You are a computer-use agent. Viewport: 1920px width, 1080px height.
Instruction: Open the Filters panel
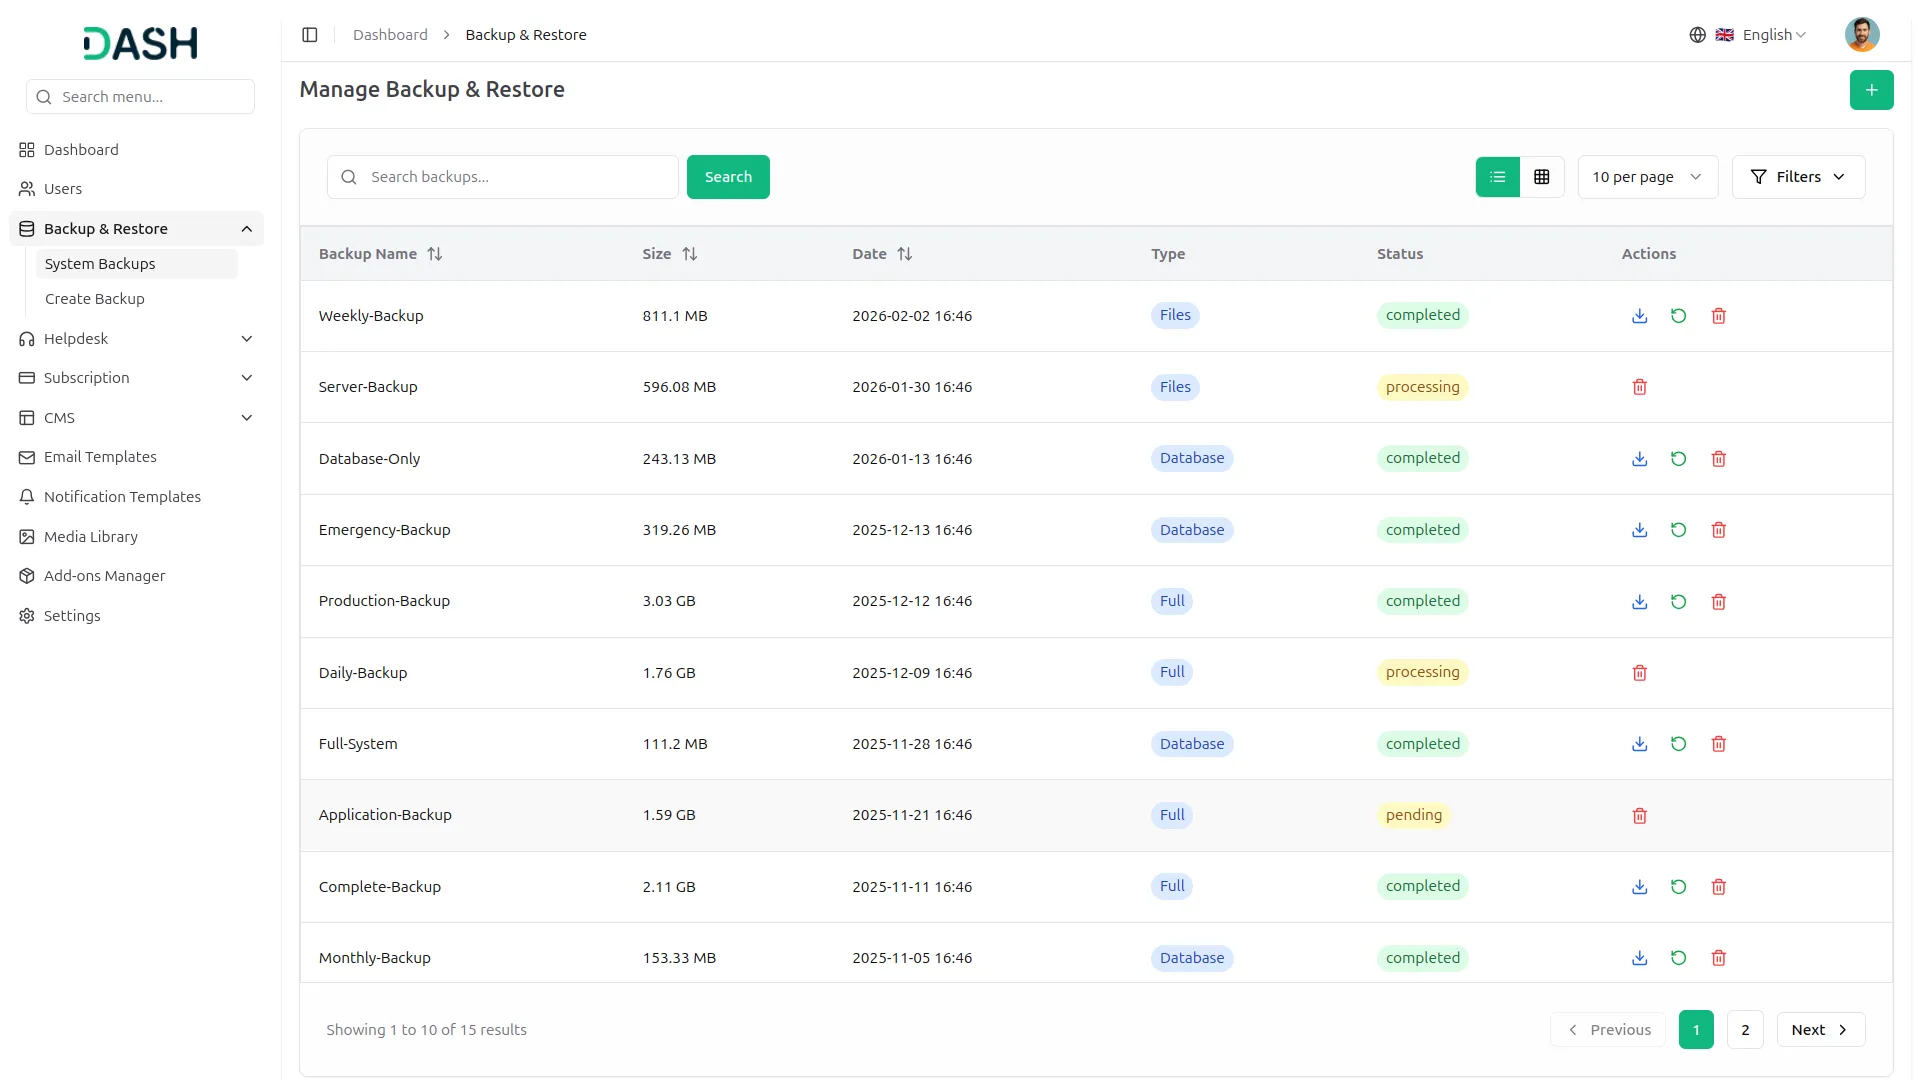coord(1798,176)
